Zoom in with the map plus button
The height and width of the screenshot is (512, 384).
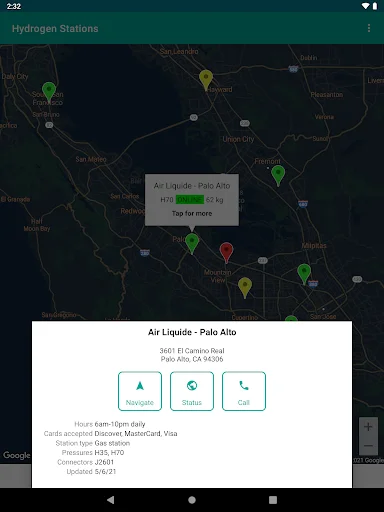[x=368, y=427]
